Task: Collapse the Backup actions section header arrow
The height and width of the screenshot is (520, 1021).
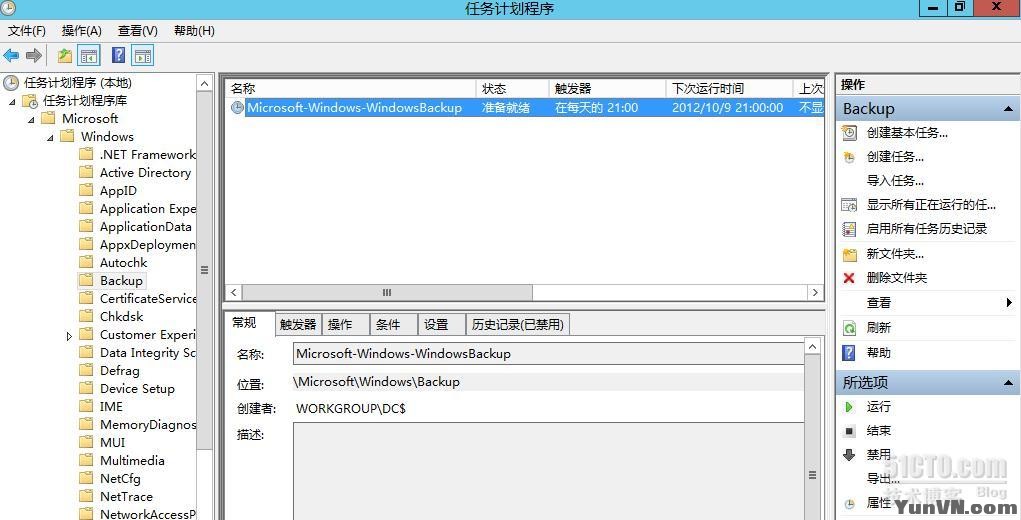Action: pyautogui.click(x=1008, y=109)
